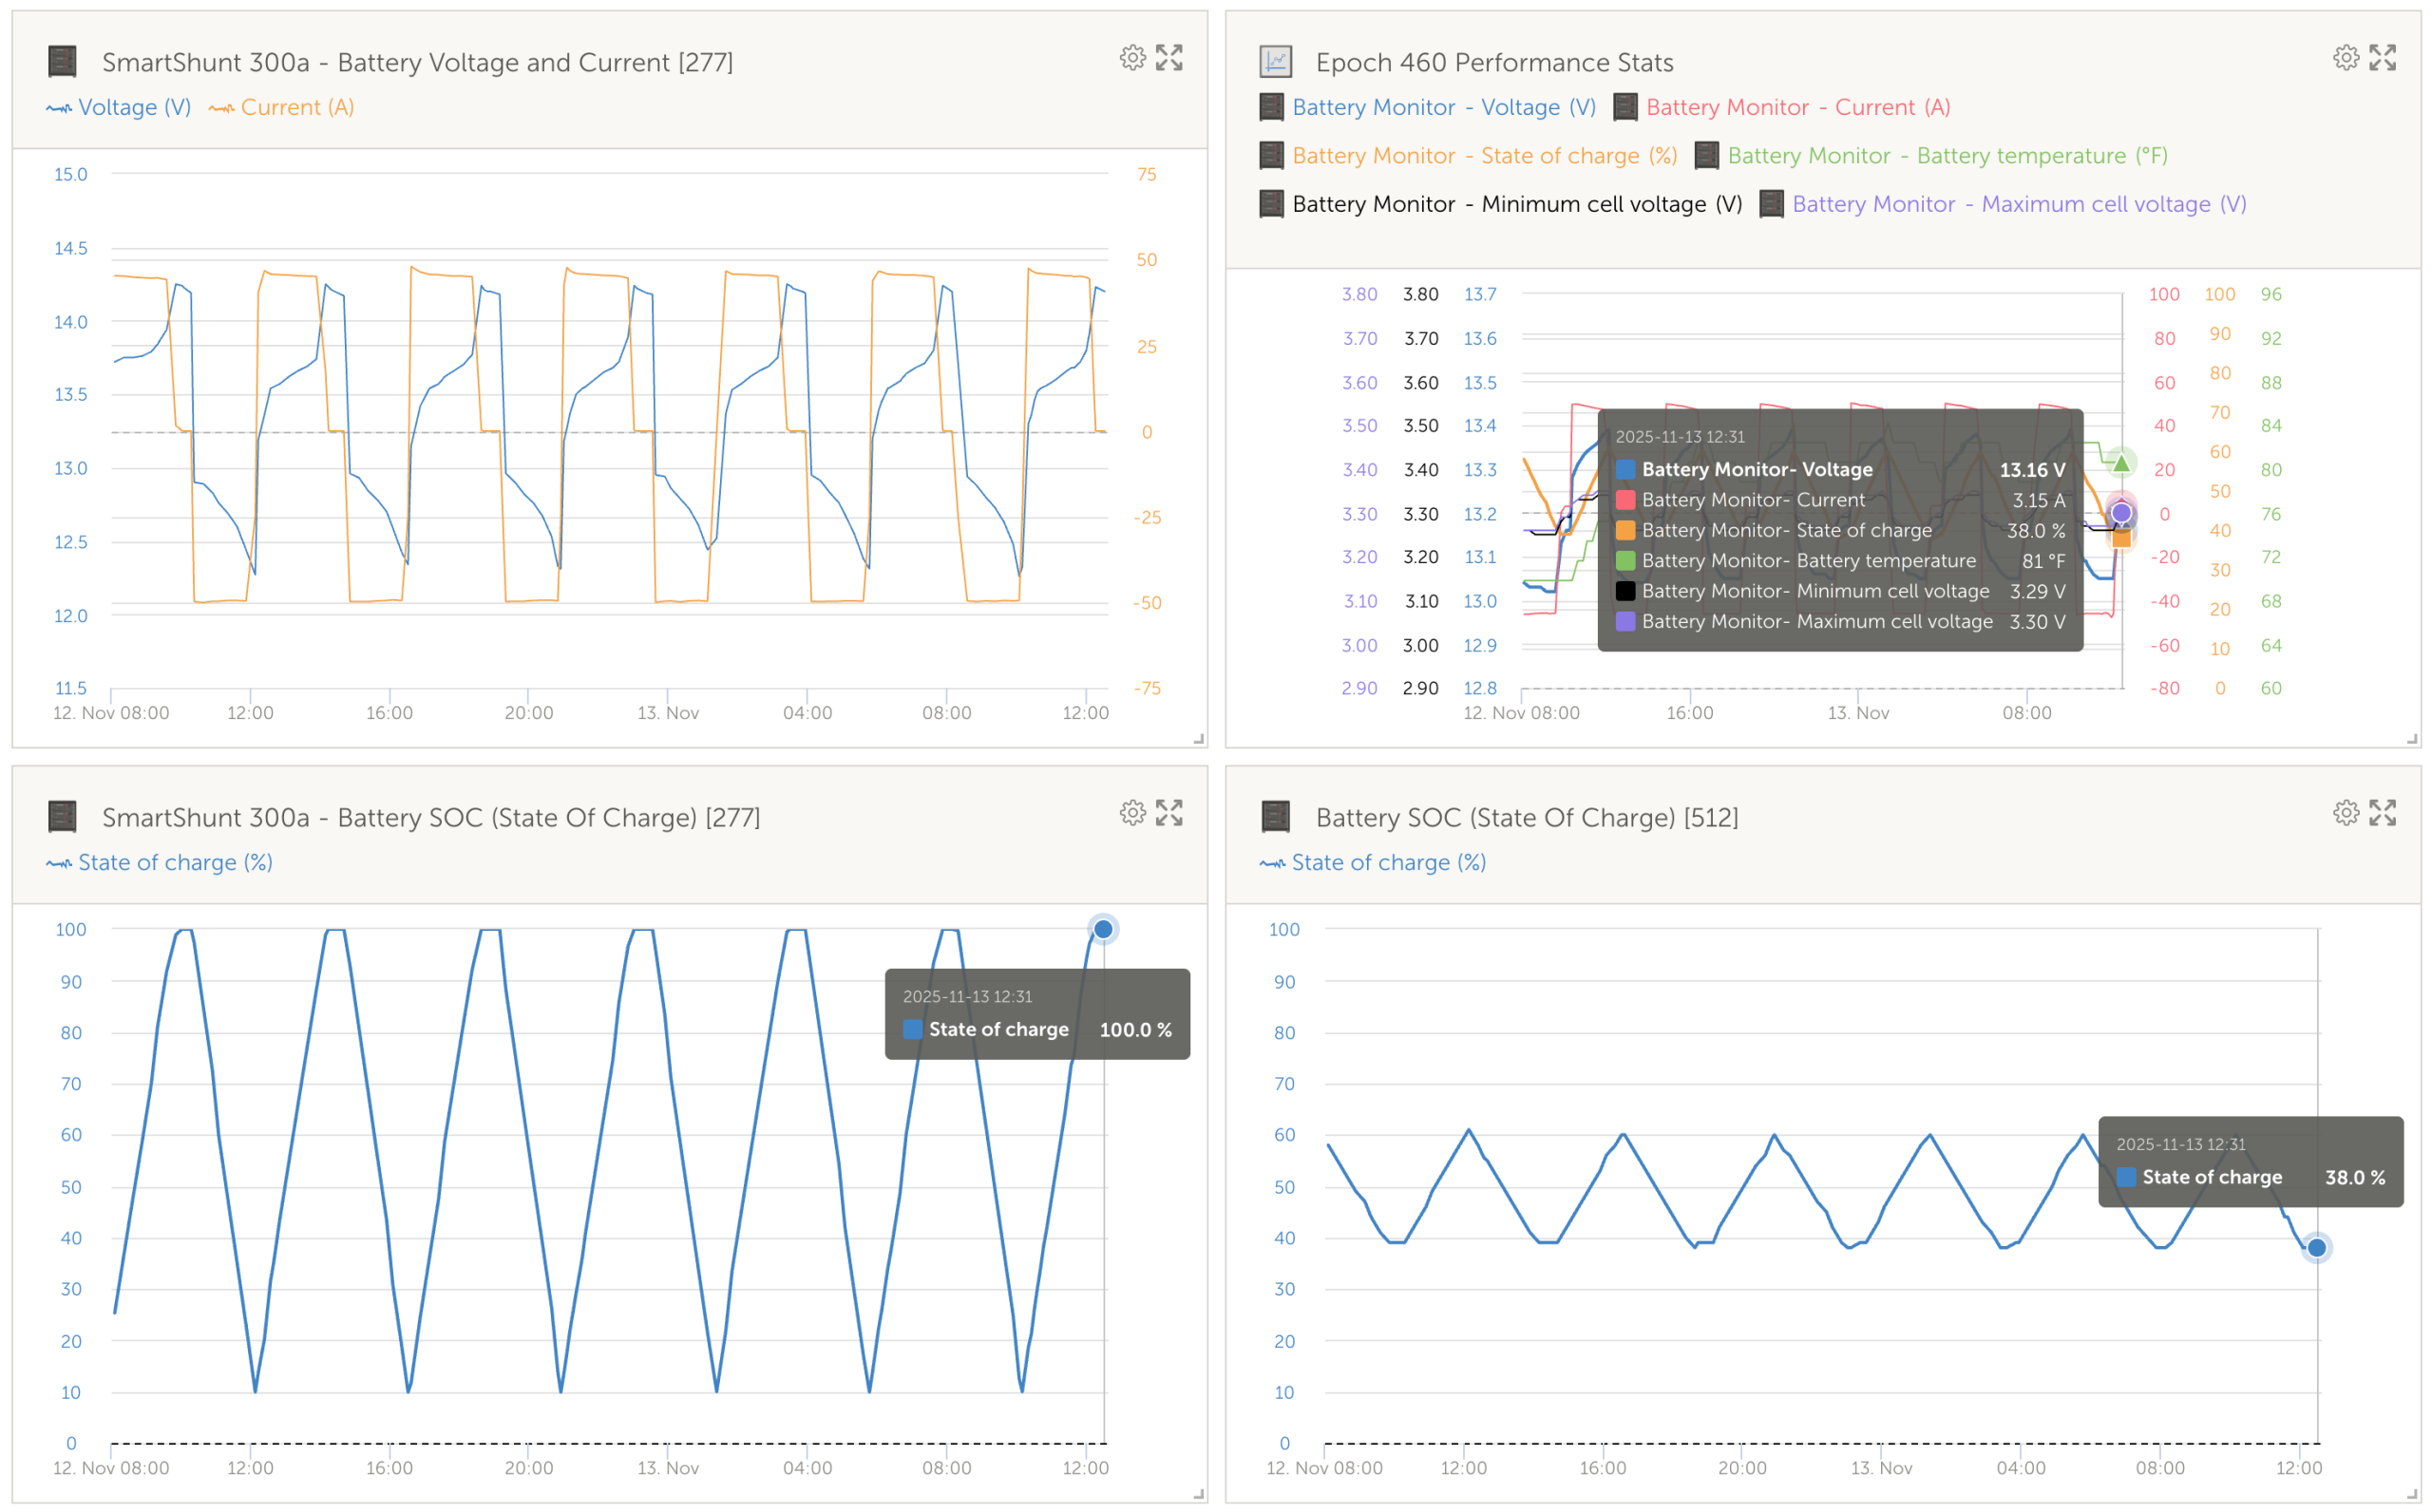This screenshot has height=1512, width=2432.
Task: Click Battery Monitor Voltage (V) legend entry
Action: [x=1443, y=108]
